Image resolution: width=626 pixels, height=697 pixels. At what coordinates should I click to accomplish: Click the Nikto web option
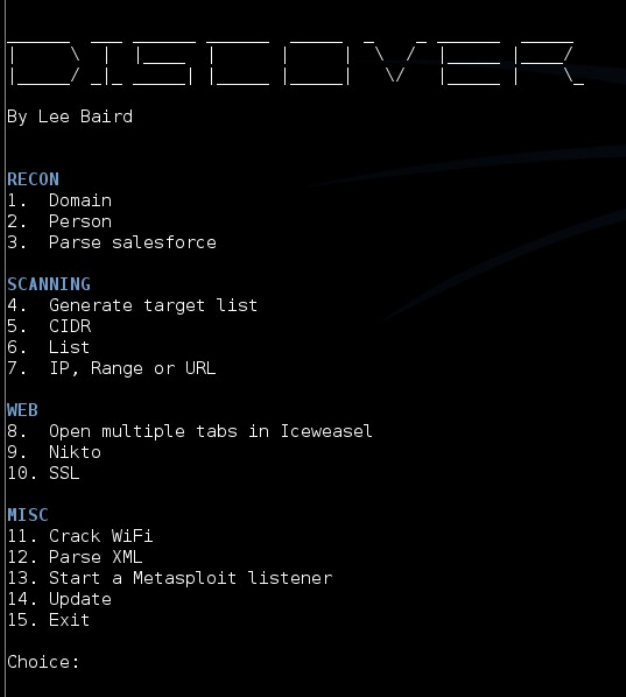point(54,452)
